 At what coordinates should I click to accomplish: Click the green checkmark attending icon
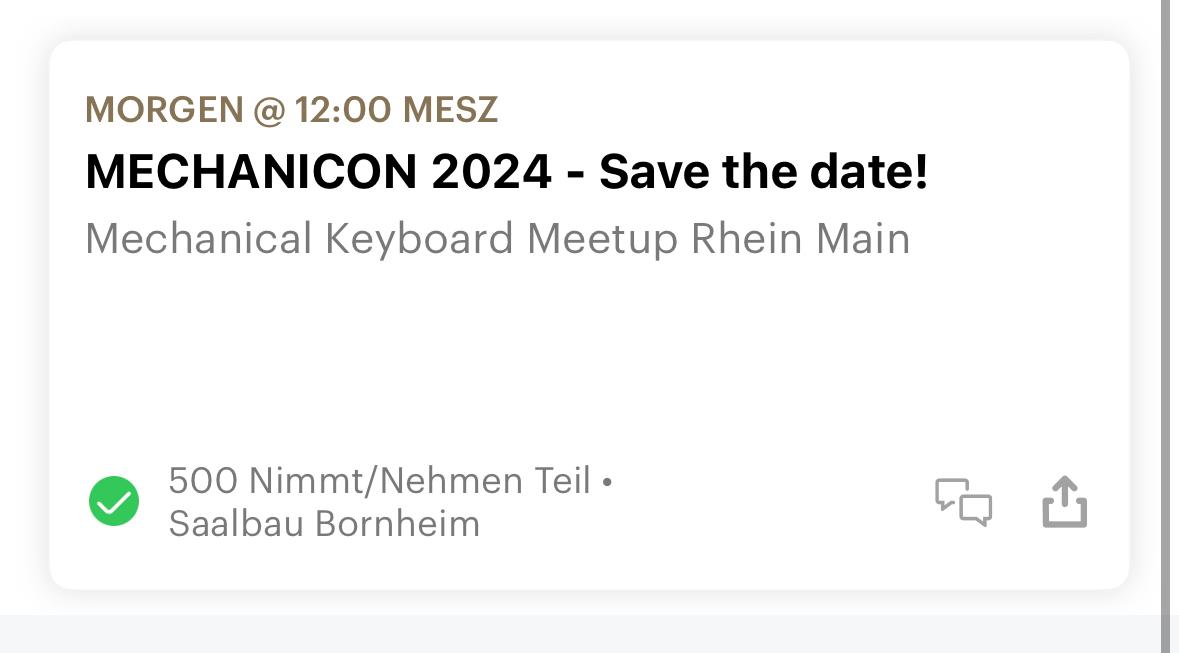(x=114, y=501)
